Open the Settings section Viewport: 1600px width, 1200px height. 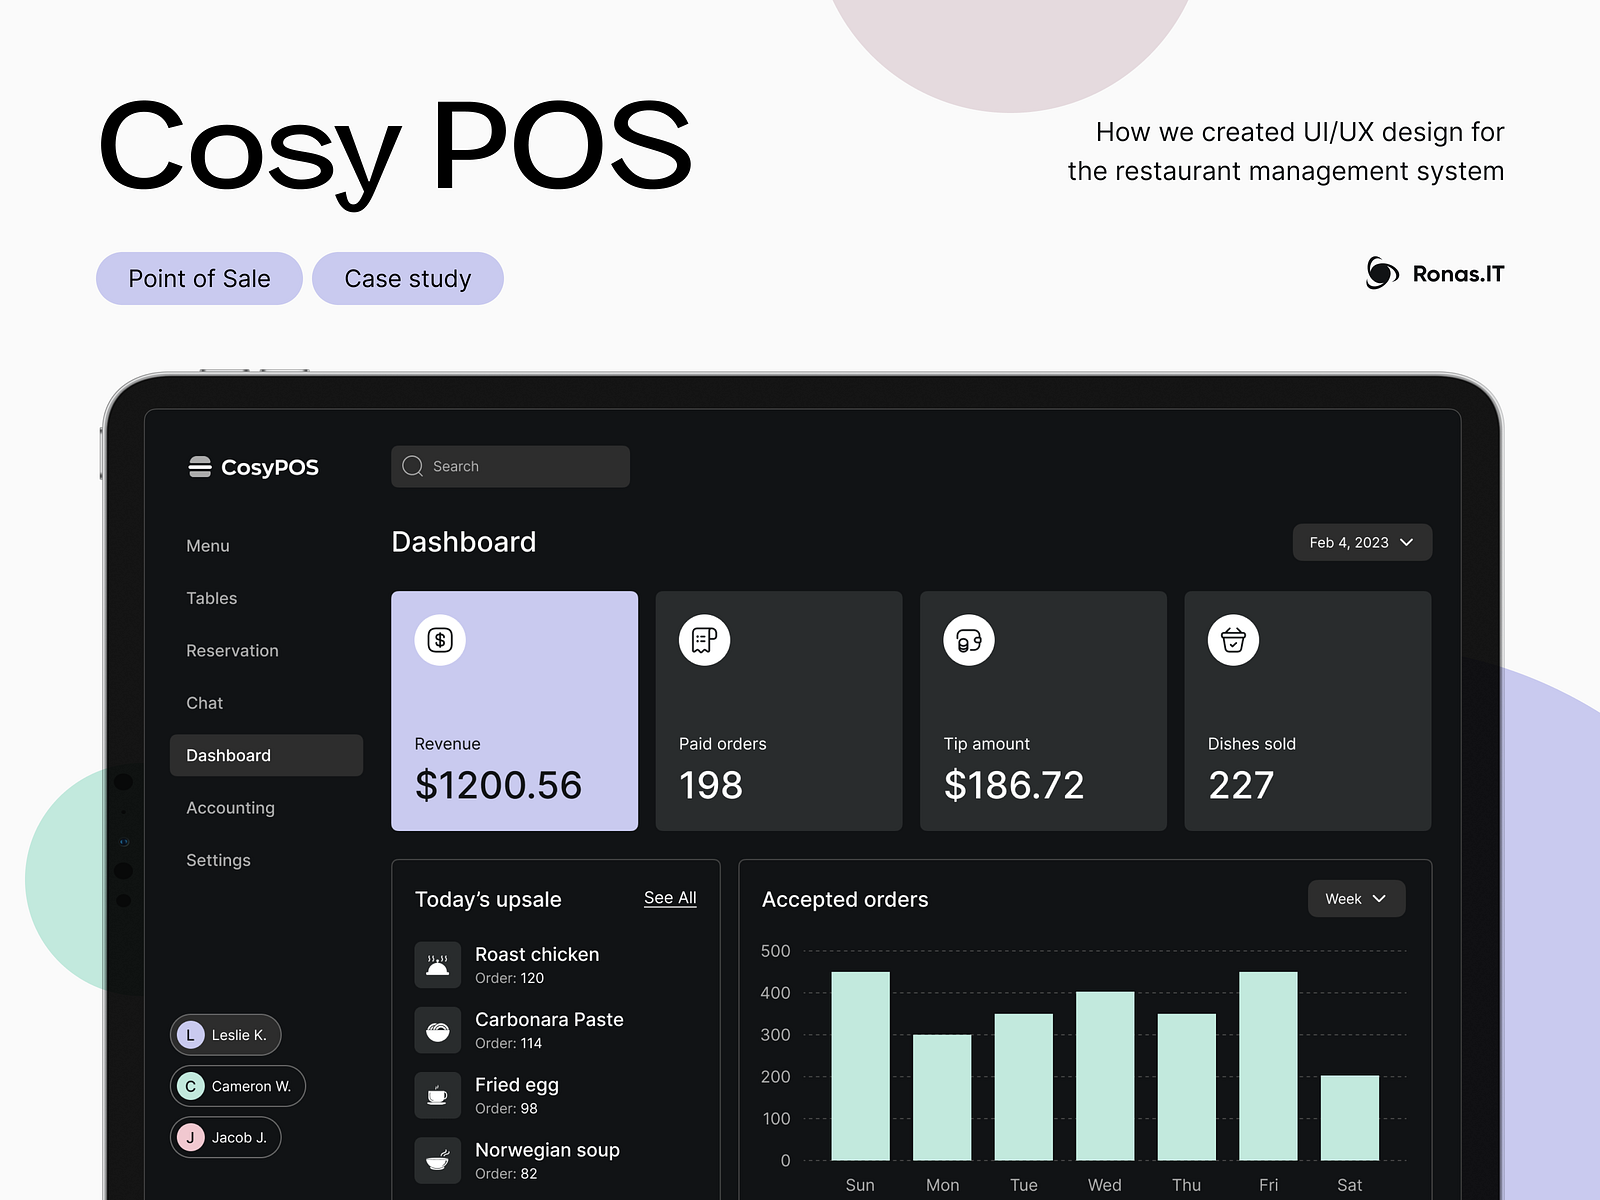(218, 860)
